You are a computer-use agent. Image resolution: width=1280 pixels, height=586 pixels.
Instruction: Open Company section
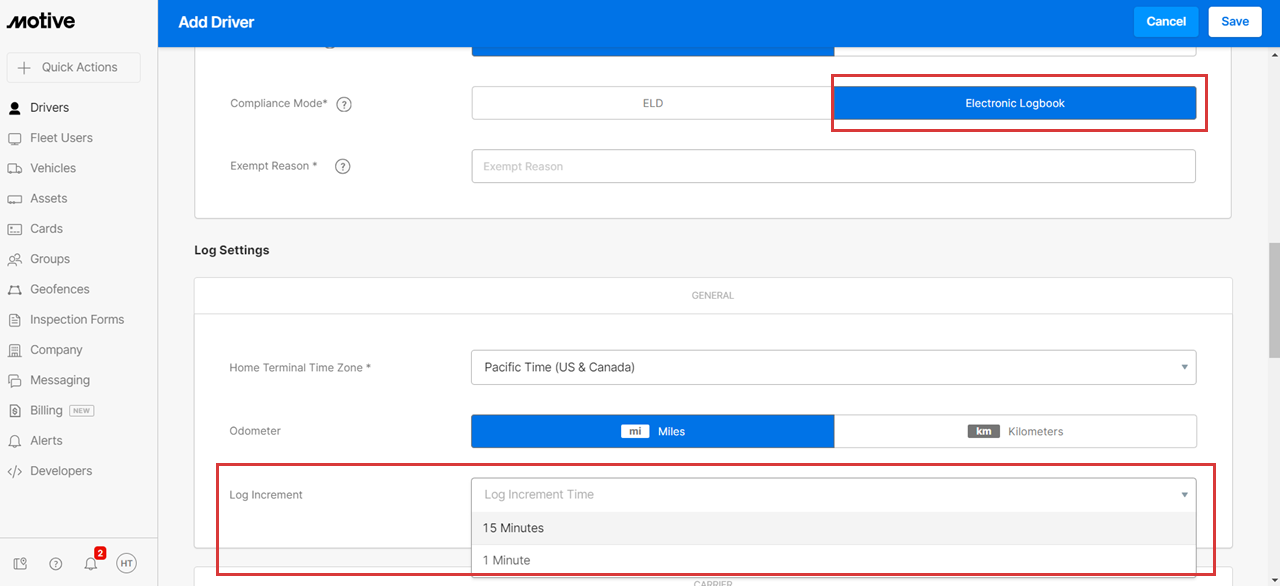(x=56, y=350)
